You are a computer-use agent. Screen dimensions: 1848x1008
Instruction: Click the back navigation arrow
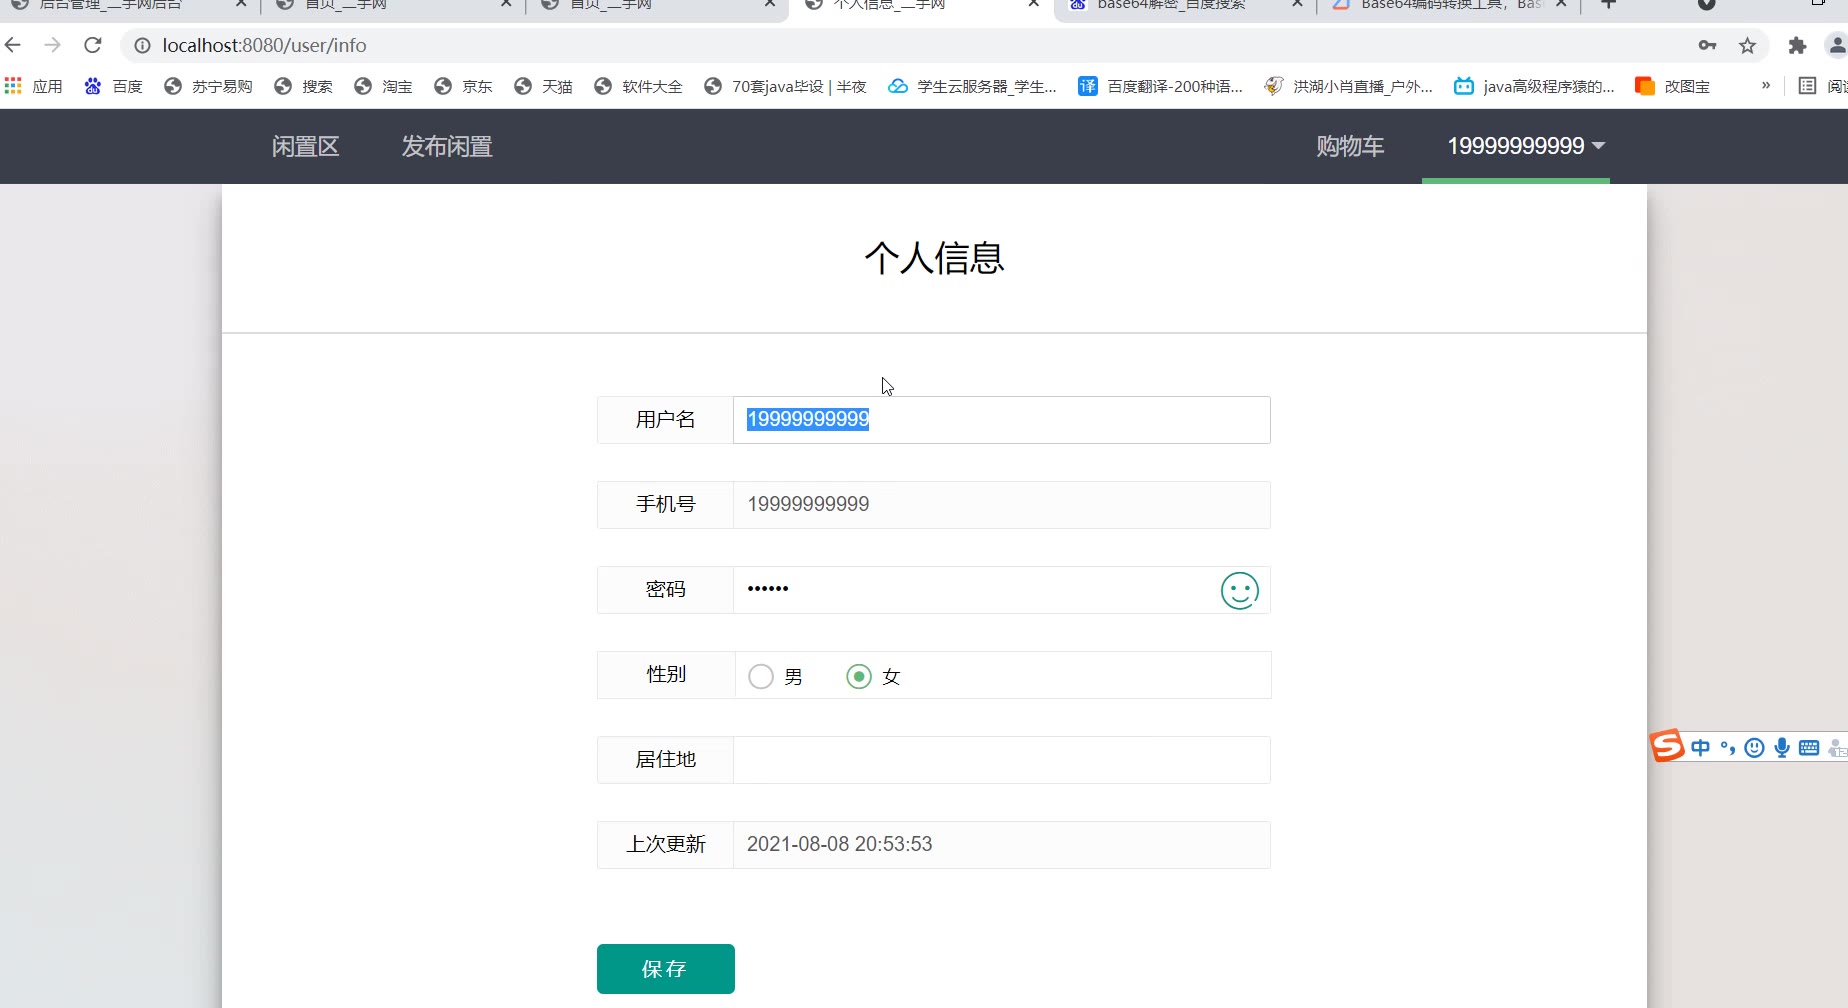[x=13, y=45]
